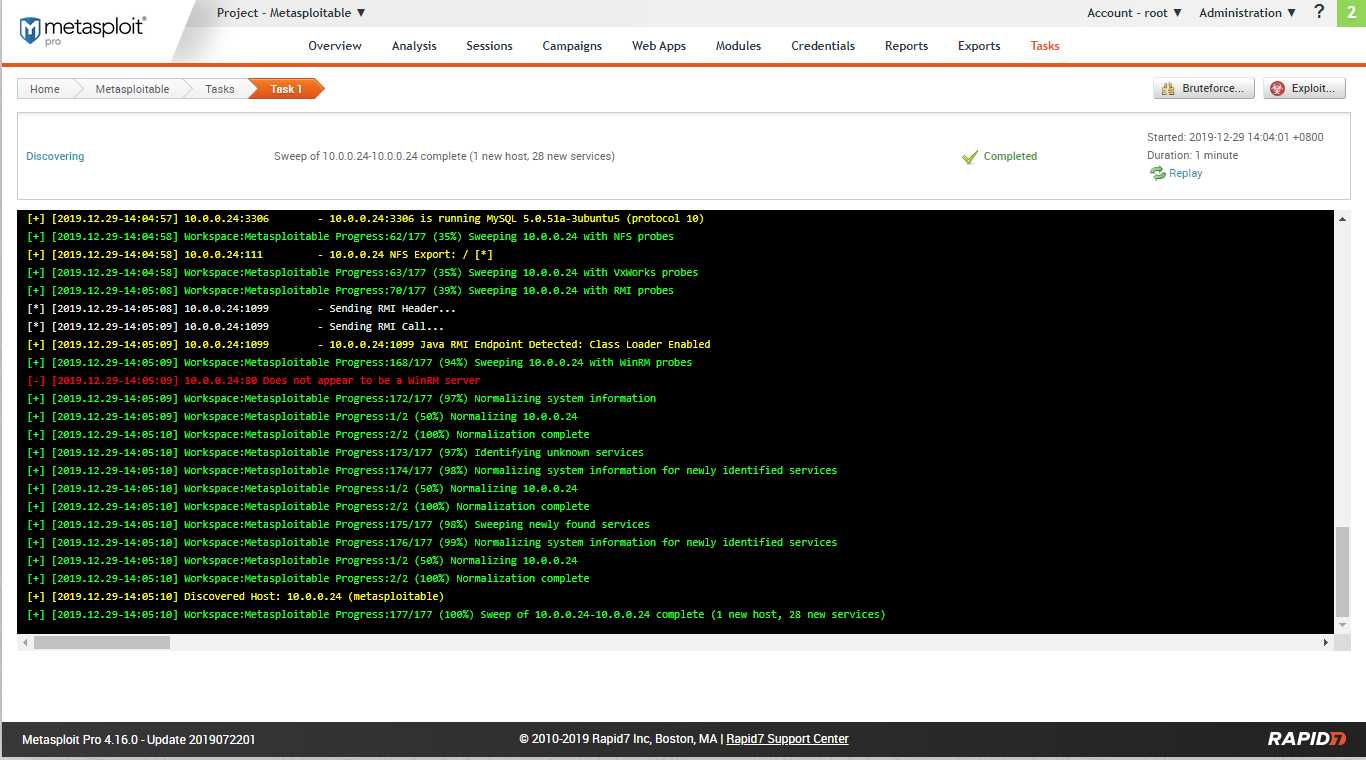Go back to the Tasks breadcrumb
The width and height of the screenshot is (1366, 760).
pyautogui.click(x=220, y=89)
